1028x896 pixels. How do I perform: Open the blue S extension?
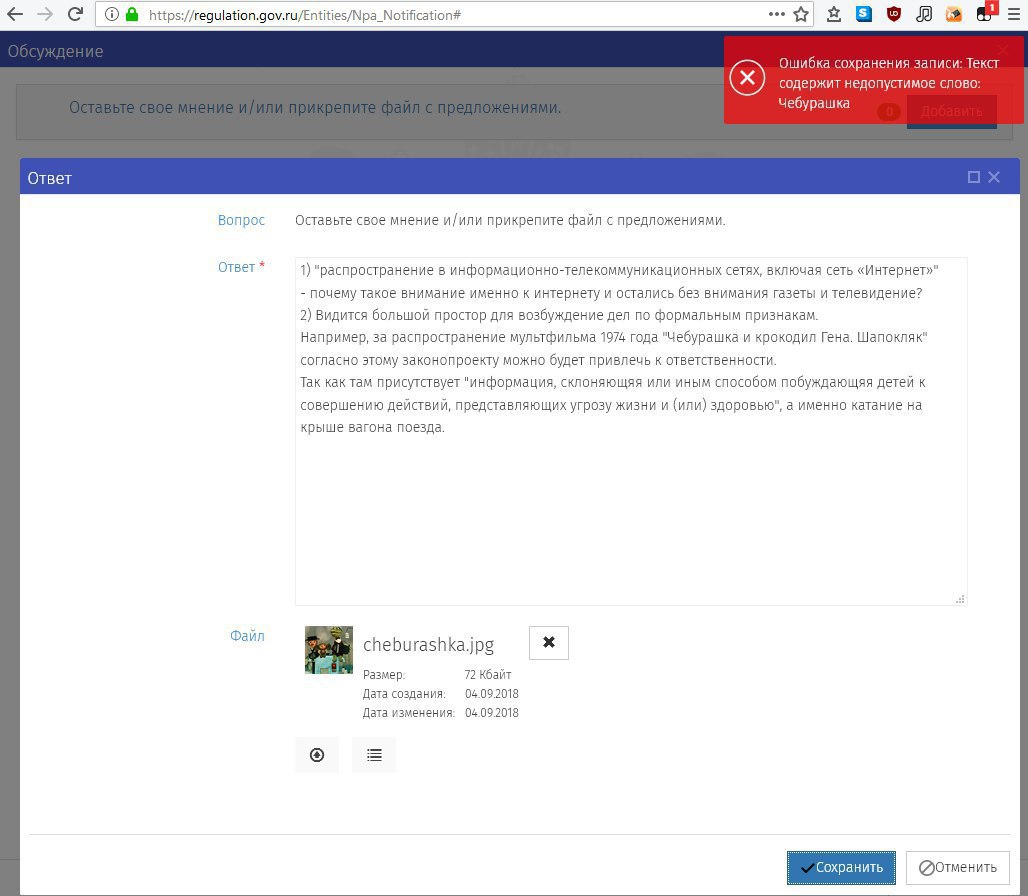click(864, 13)
